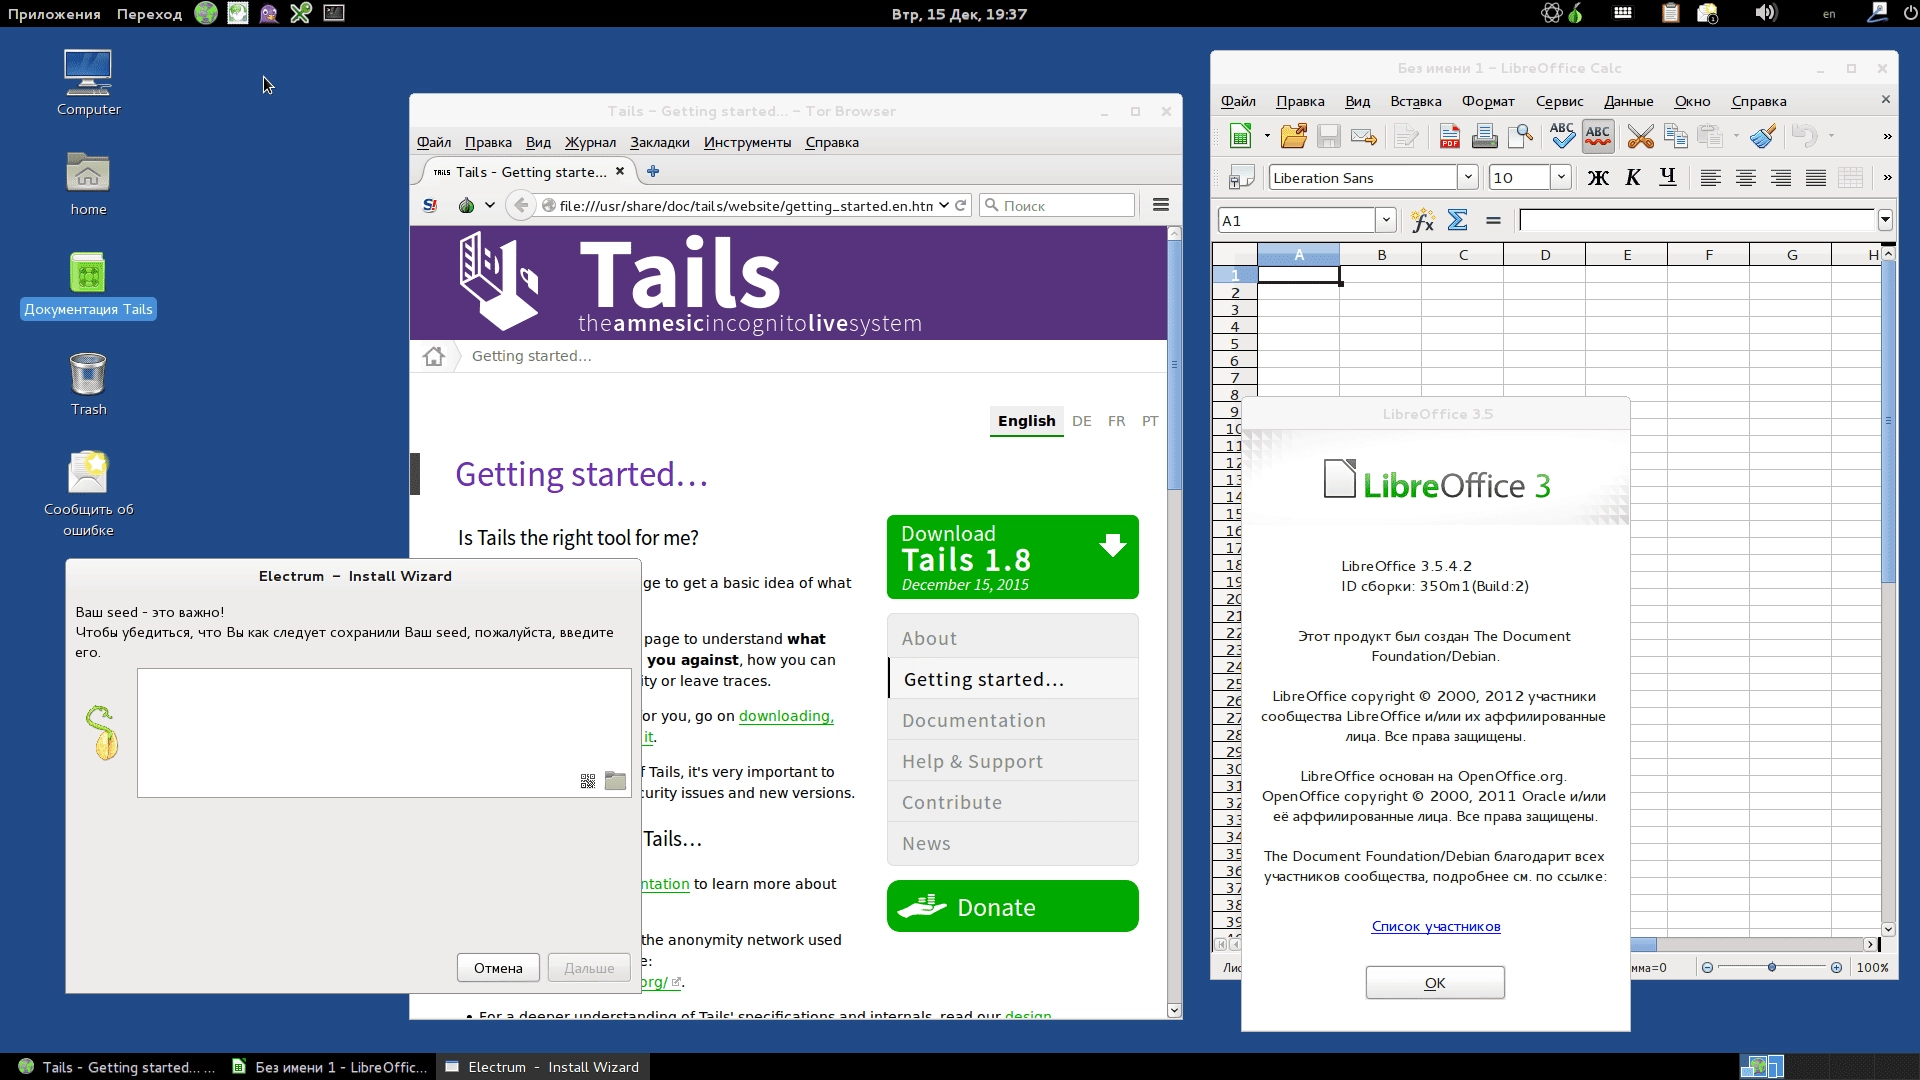Viewport: 1920px width, 1080px height.
Task: Click the NoScript S icon in Tor Browser
Action: (430, 205)
